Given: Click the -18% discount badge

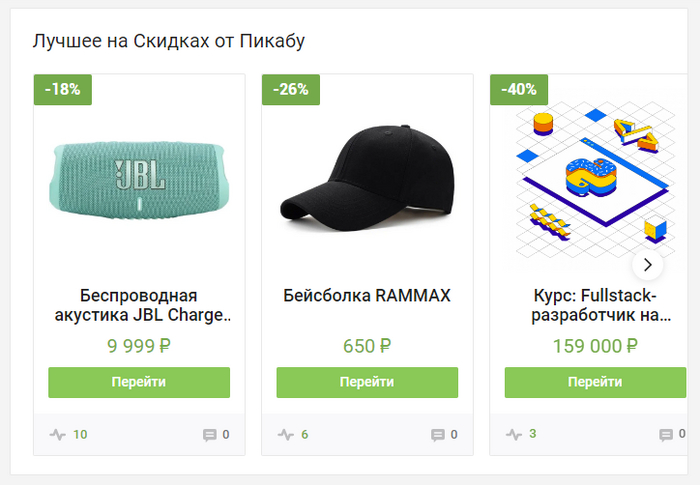Looking at the screenshot, I should tap(63, 89).
